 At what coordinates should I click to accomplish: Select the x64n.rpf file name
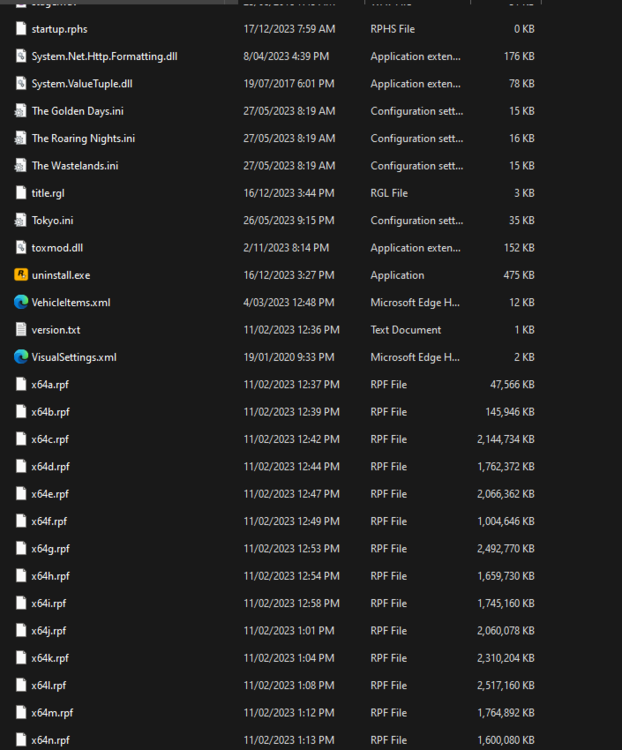[50, 740]
